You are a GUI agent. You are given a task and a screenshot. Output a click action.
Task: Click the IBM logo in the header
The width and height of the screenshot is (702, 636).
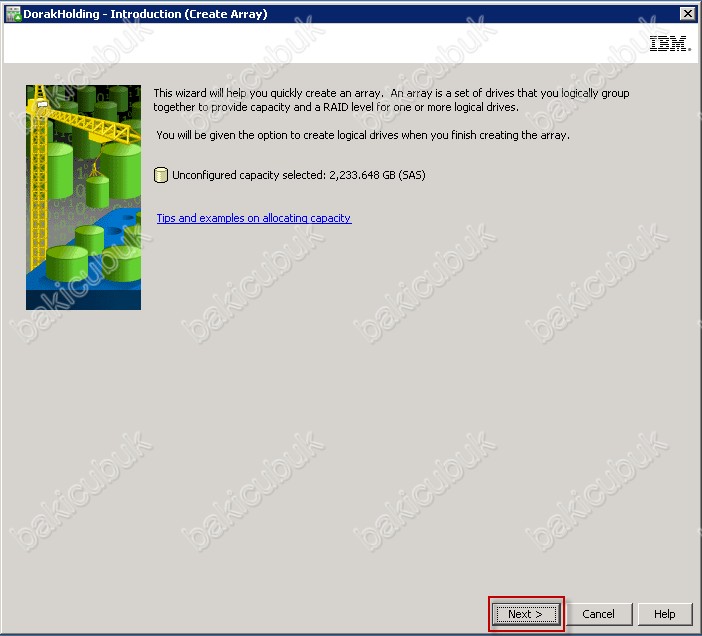click(x=669, y=44)
